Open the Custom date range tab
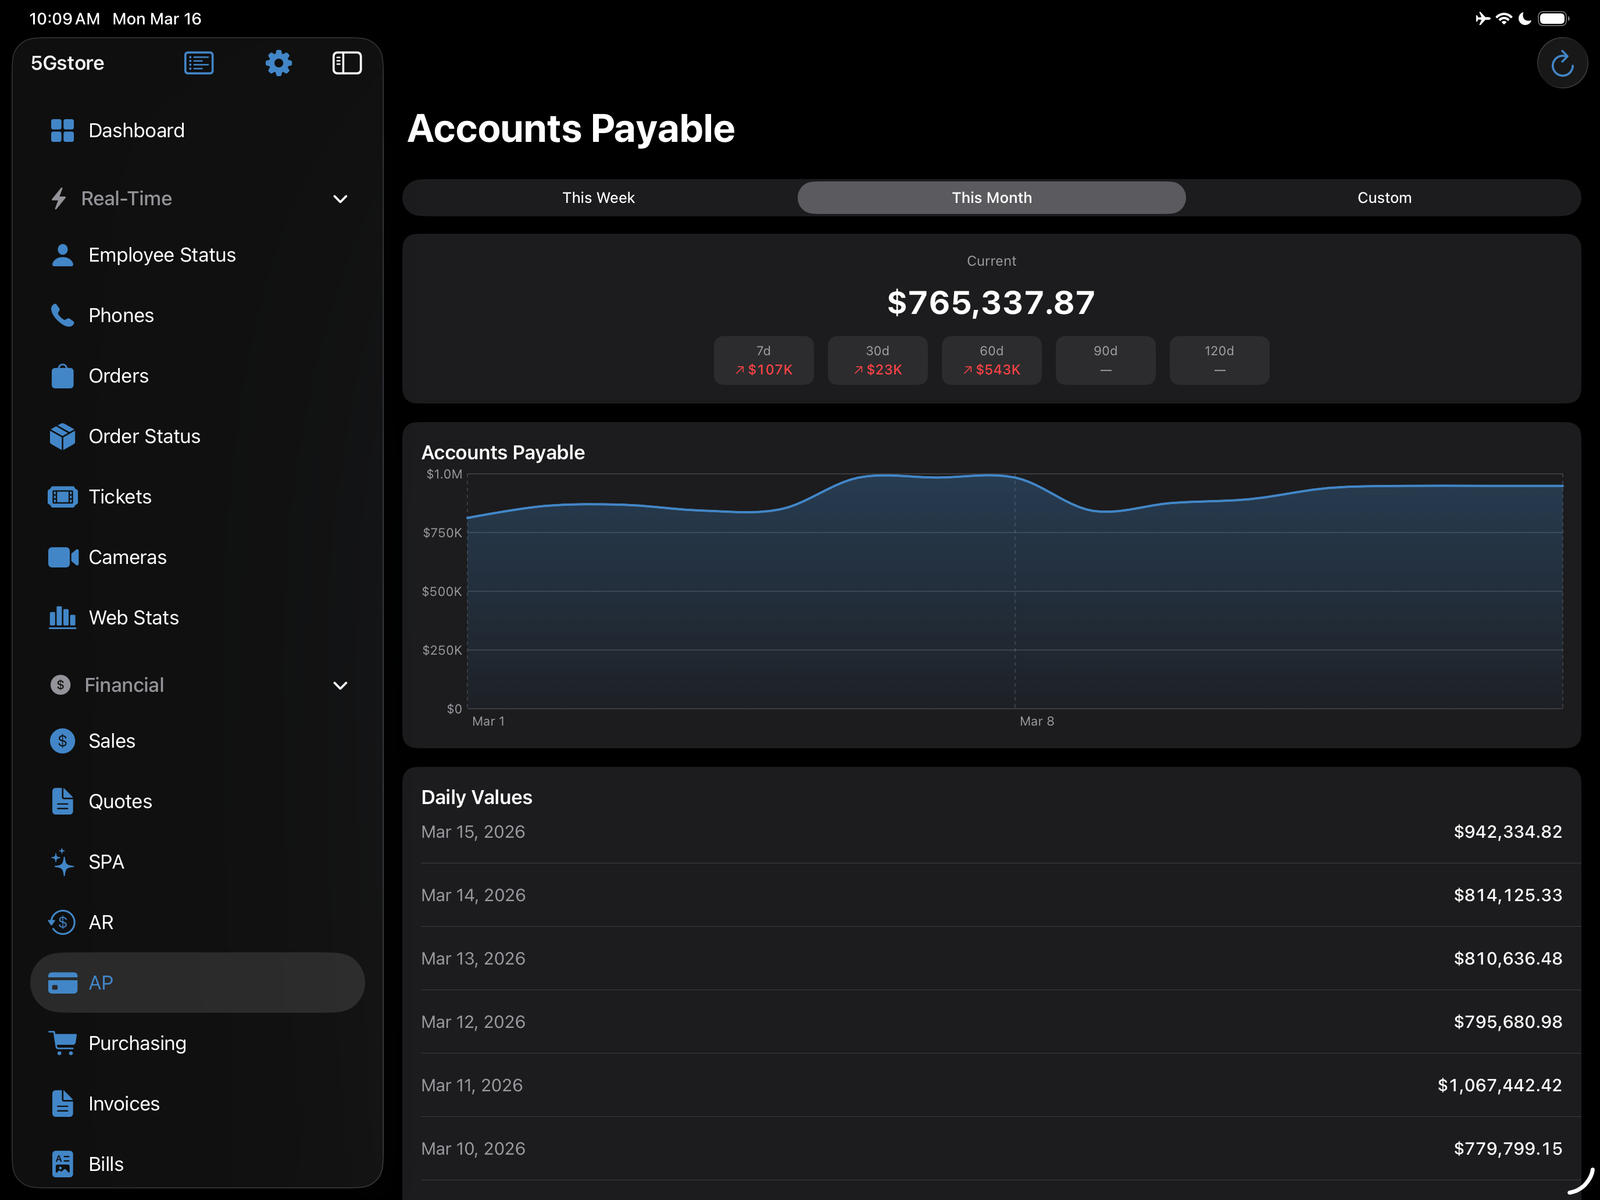This screenshot has height=1200, width=1600. tap(1384, 197)
